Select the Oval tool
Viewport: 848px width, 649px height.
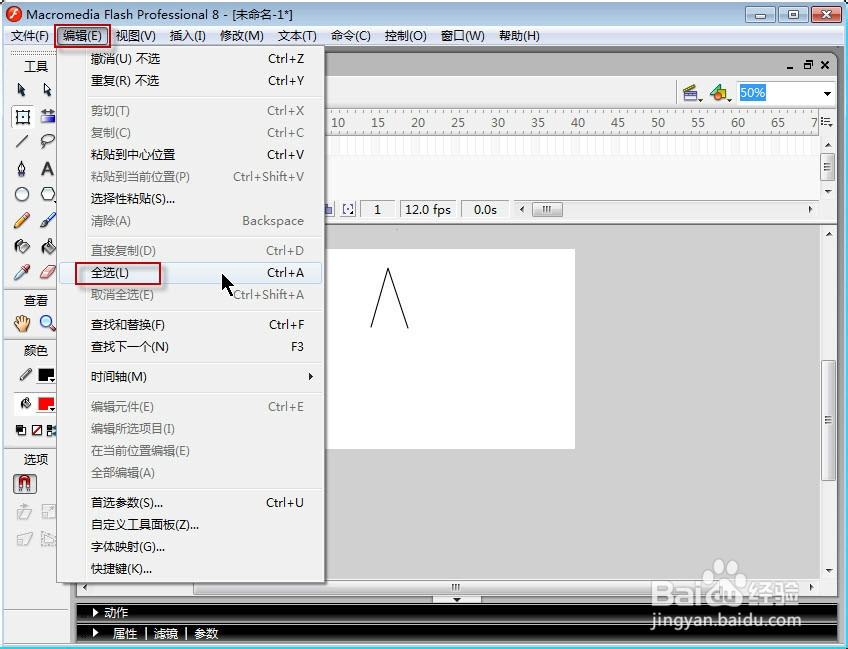pos(22,194)
